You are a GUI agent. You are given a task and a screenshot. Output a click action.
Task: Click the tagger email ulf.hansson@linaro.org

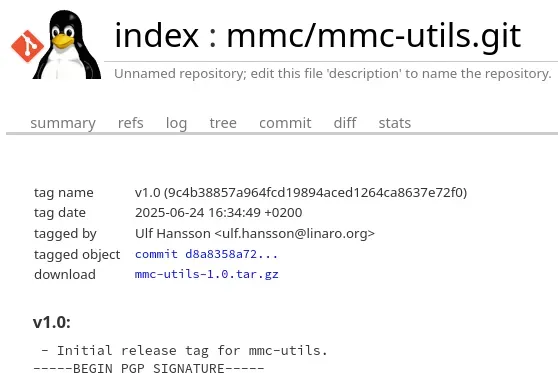295,233
